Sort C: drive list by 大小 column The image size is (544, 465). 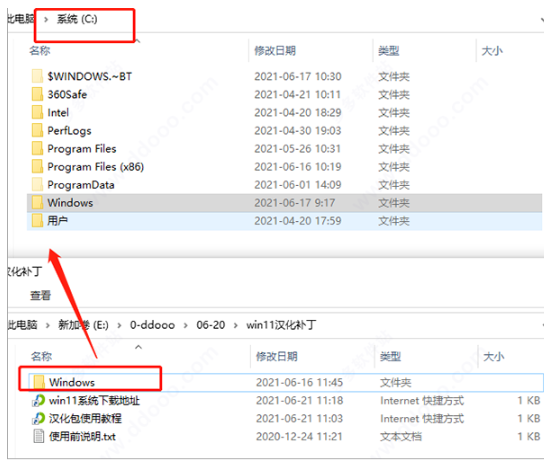[x=492, y=51]
